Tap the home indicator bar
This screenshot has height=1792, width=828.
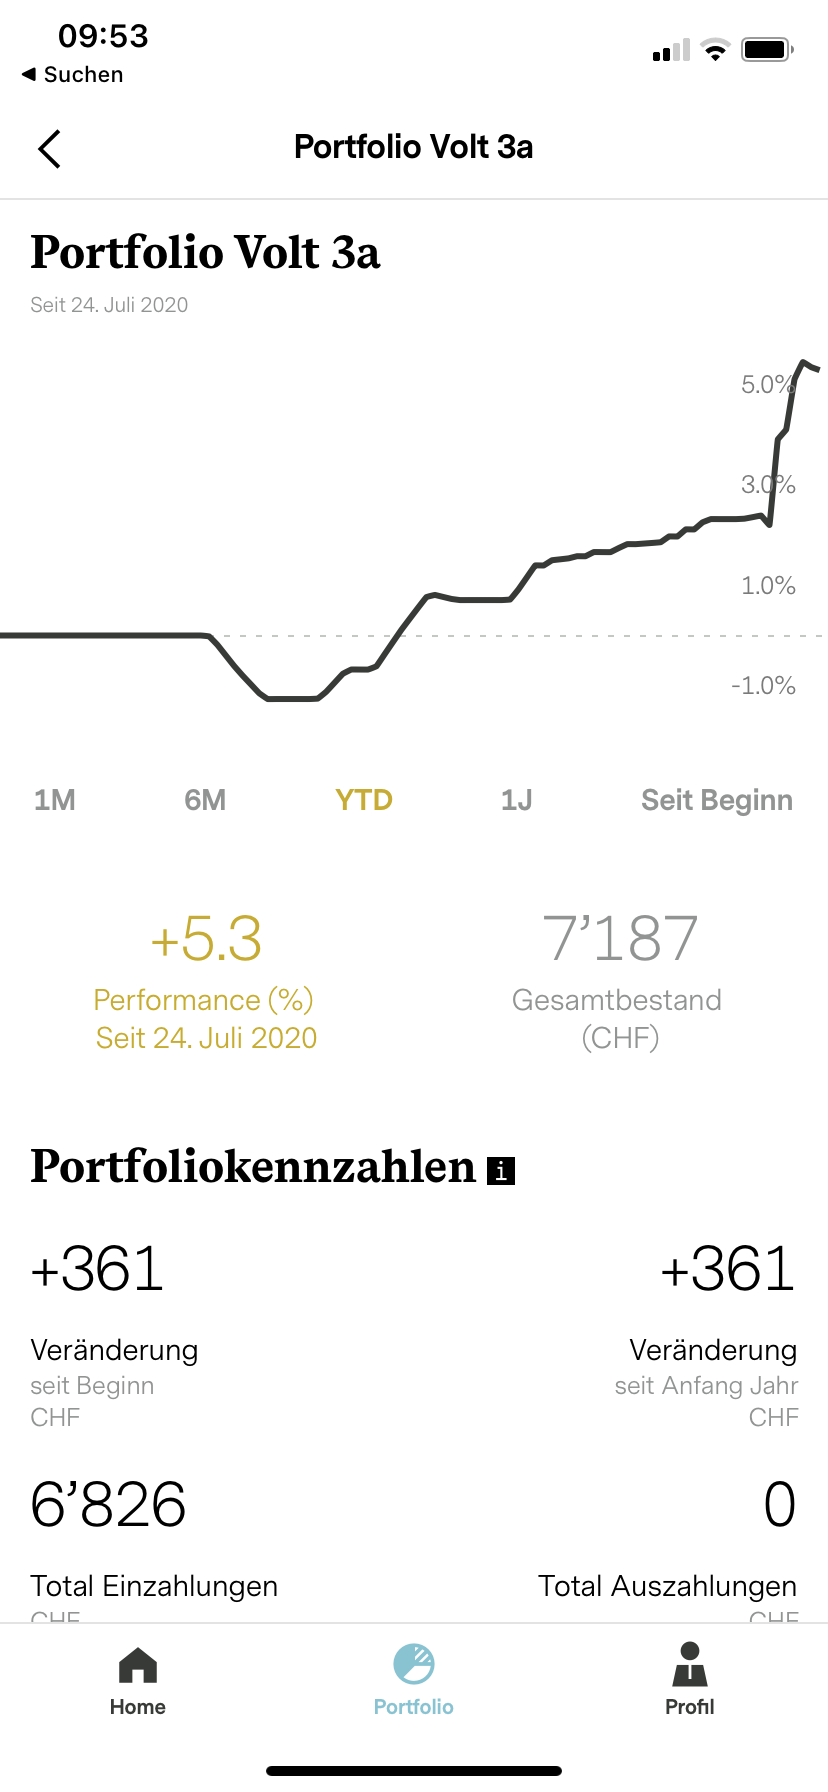414,1771
